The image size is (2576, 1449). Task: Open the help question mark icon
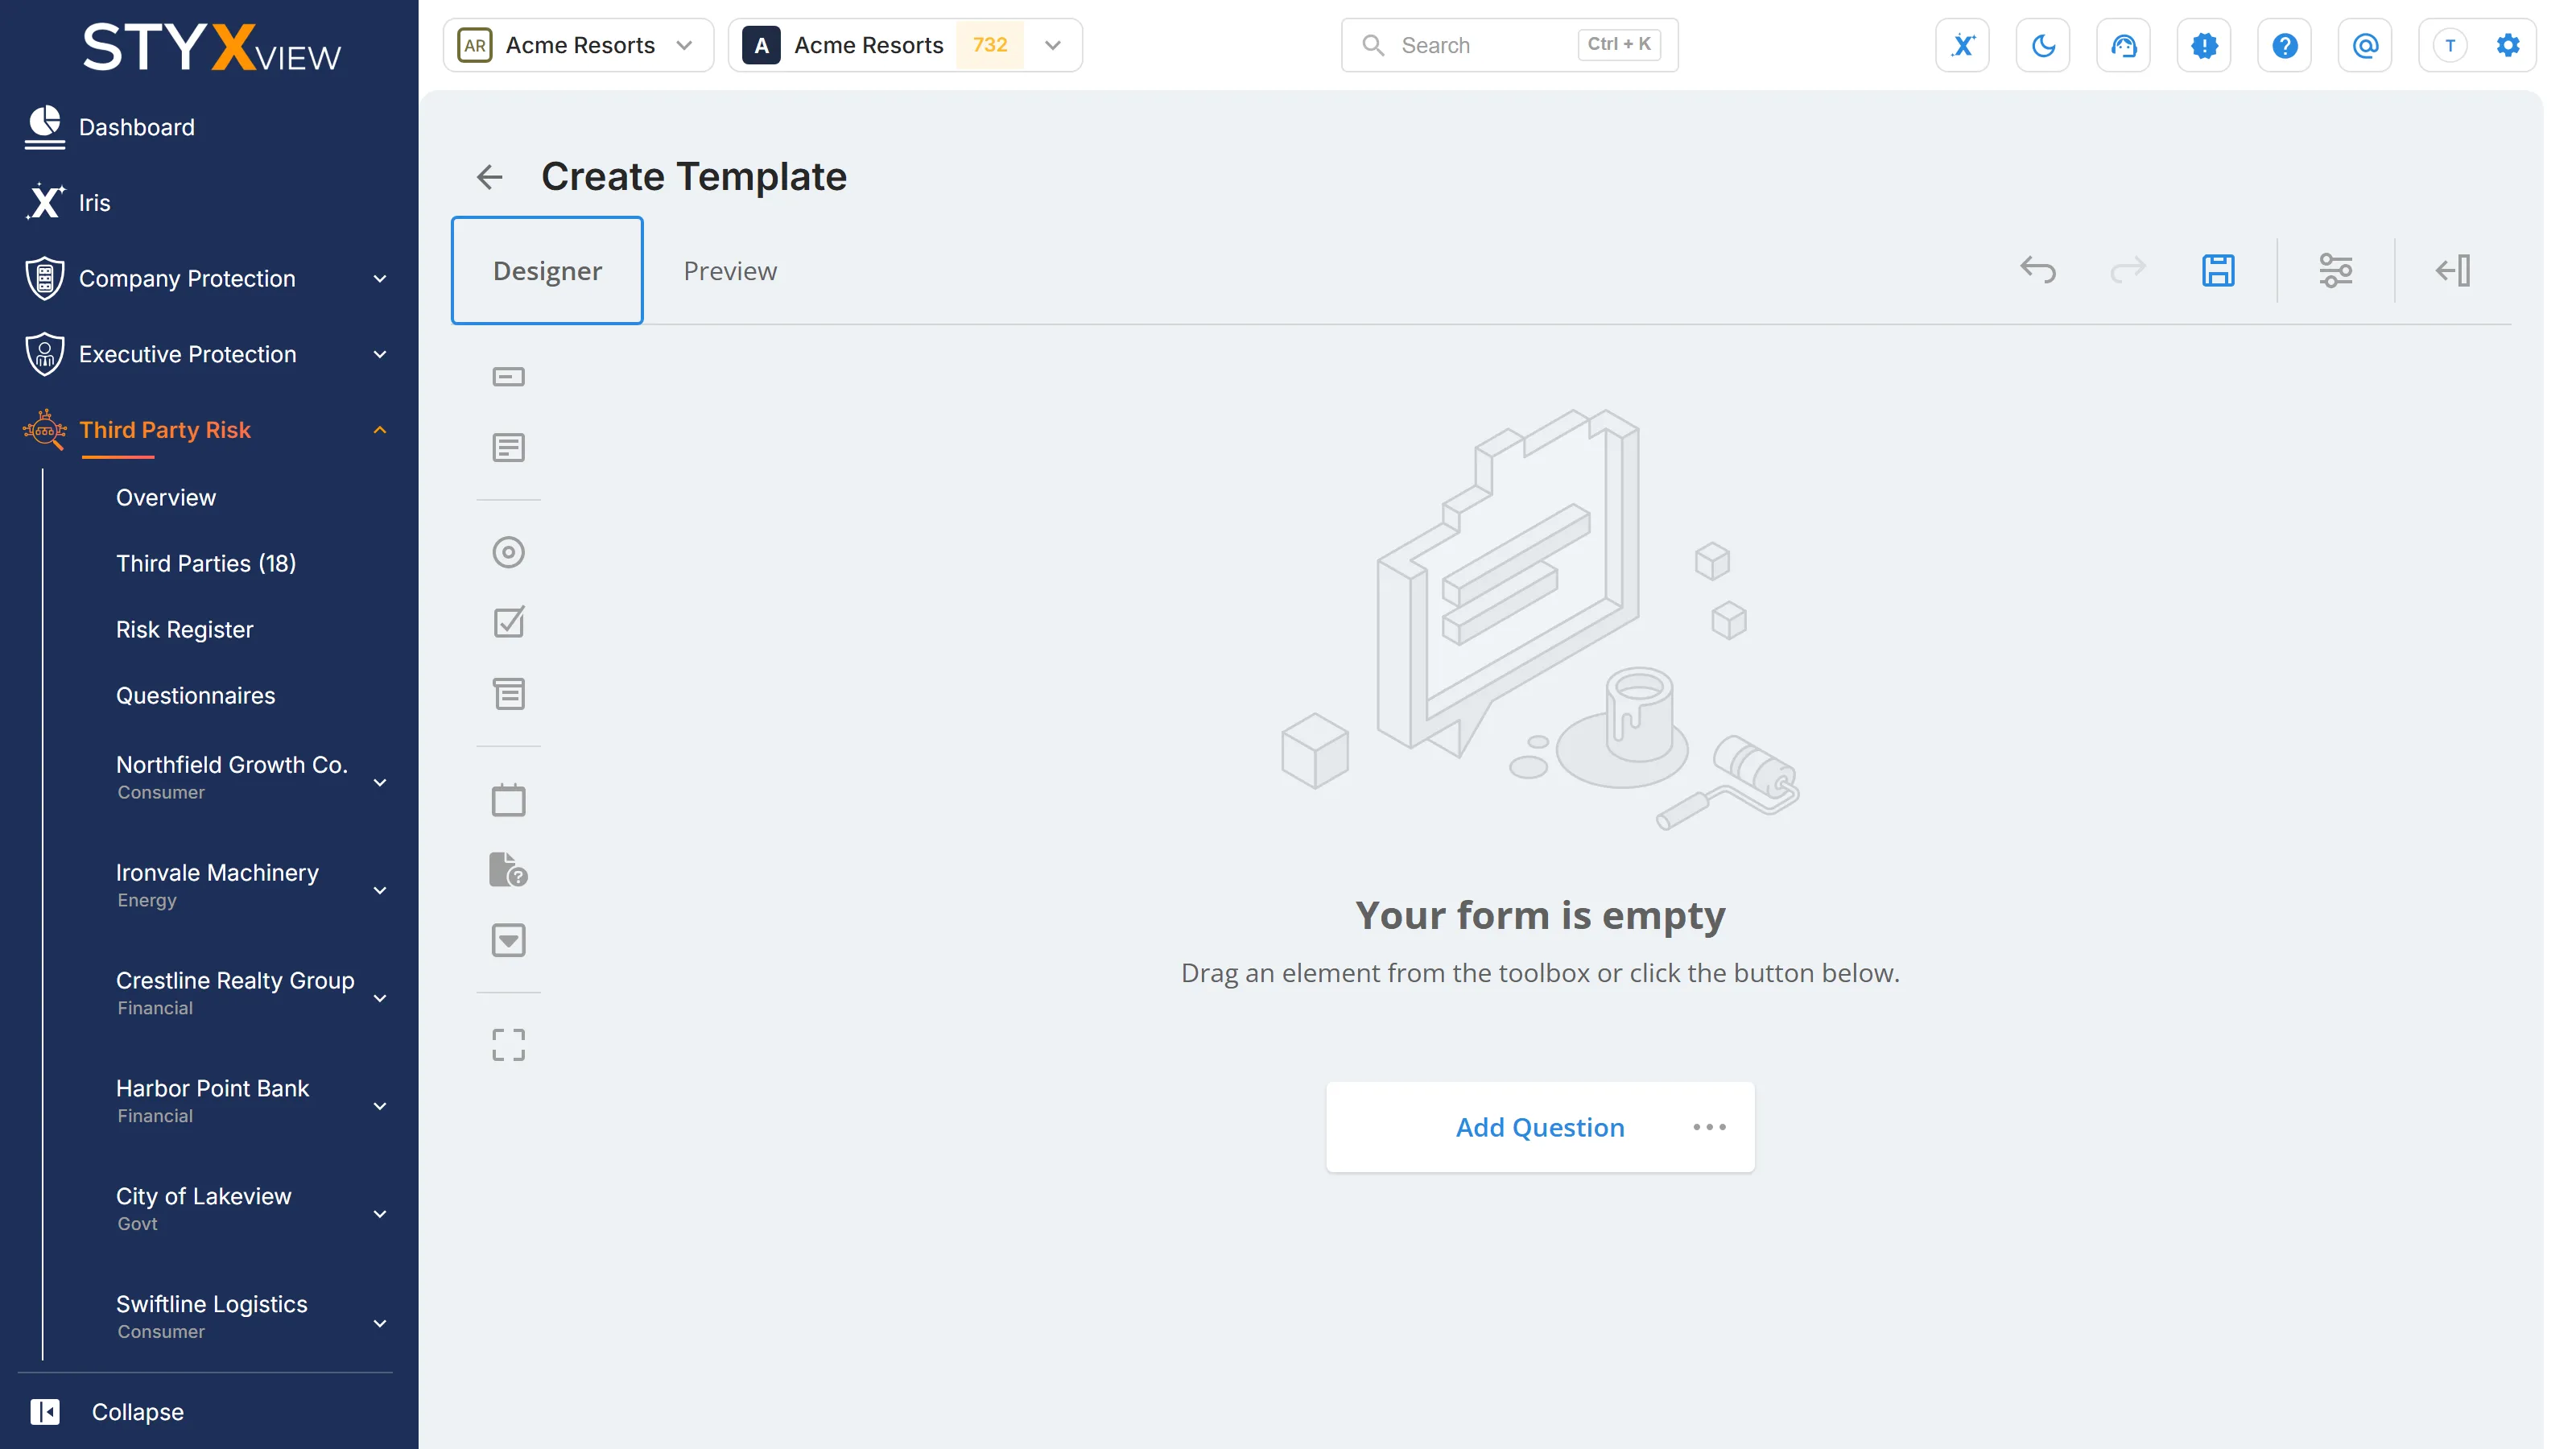tap(2284, 45)
